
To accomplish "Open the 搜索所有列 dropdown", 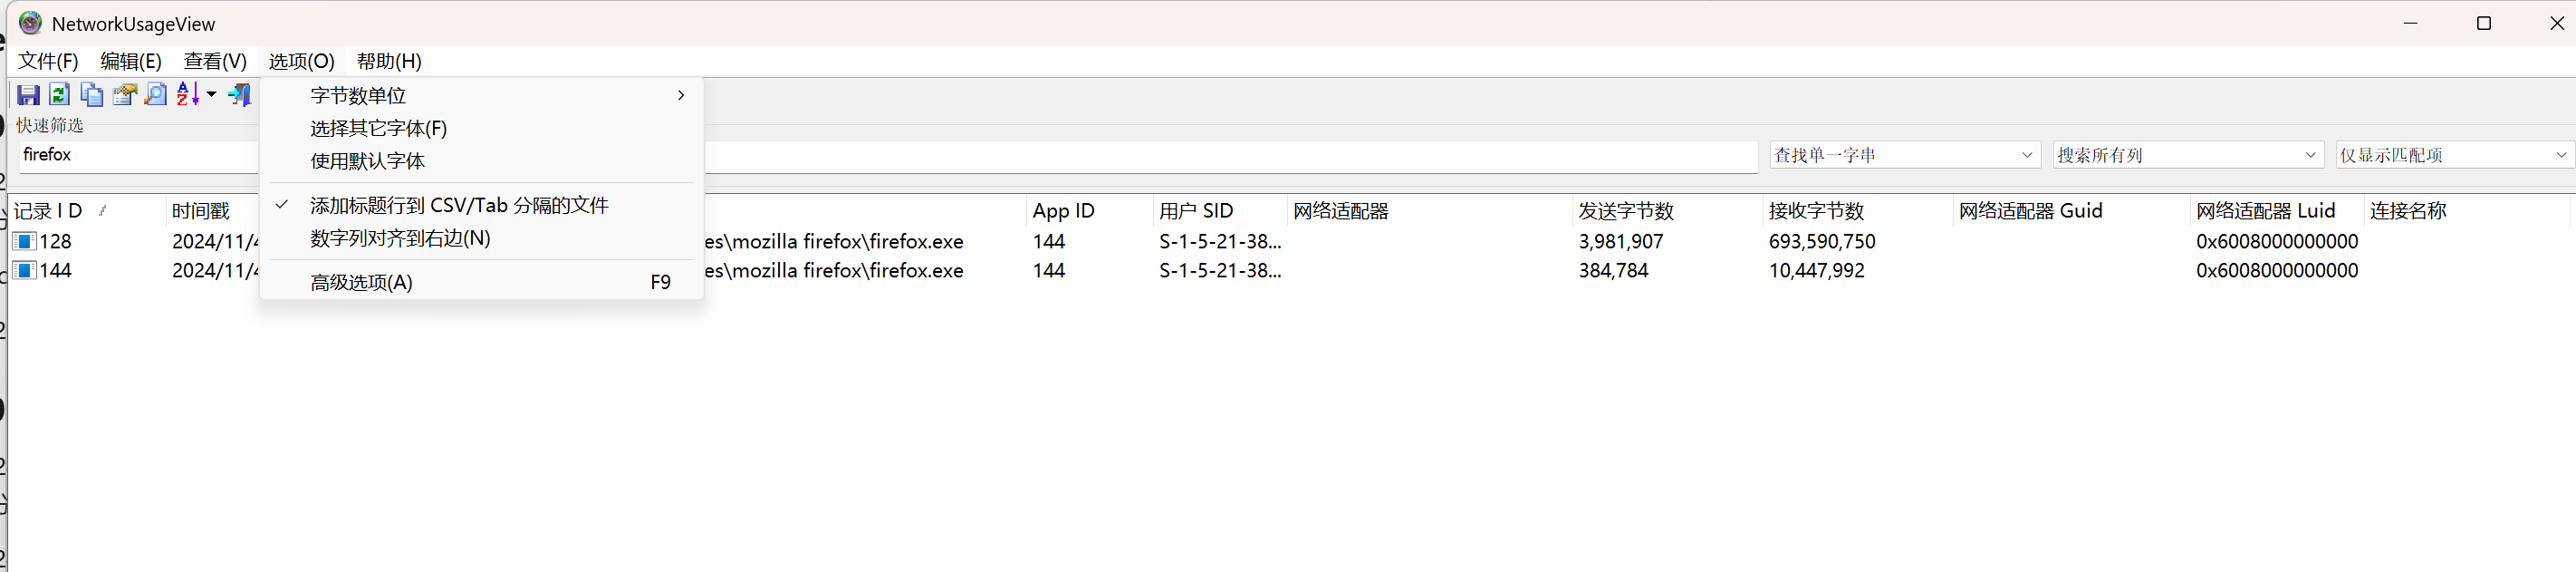I will pyautogui.click(x=2187, y=155).
